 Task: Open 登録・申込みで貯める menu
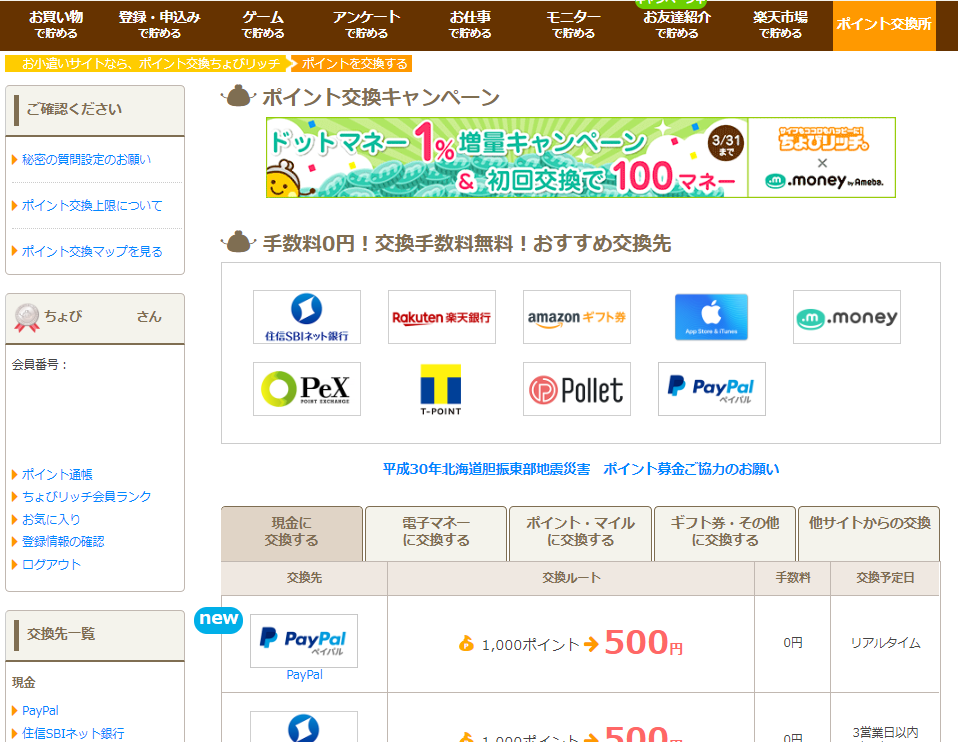point(159,25)
